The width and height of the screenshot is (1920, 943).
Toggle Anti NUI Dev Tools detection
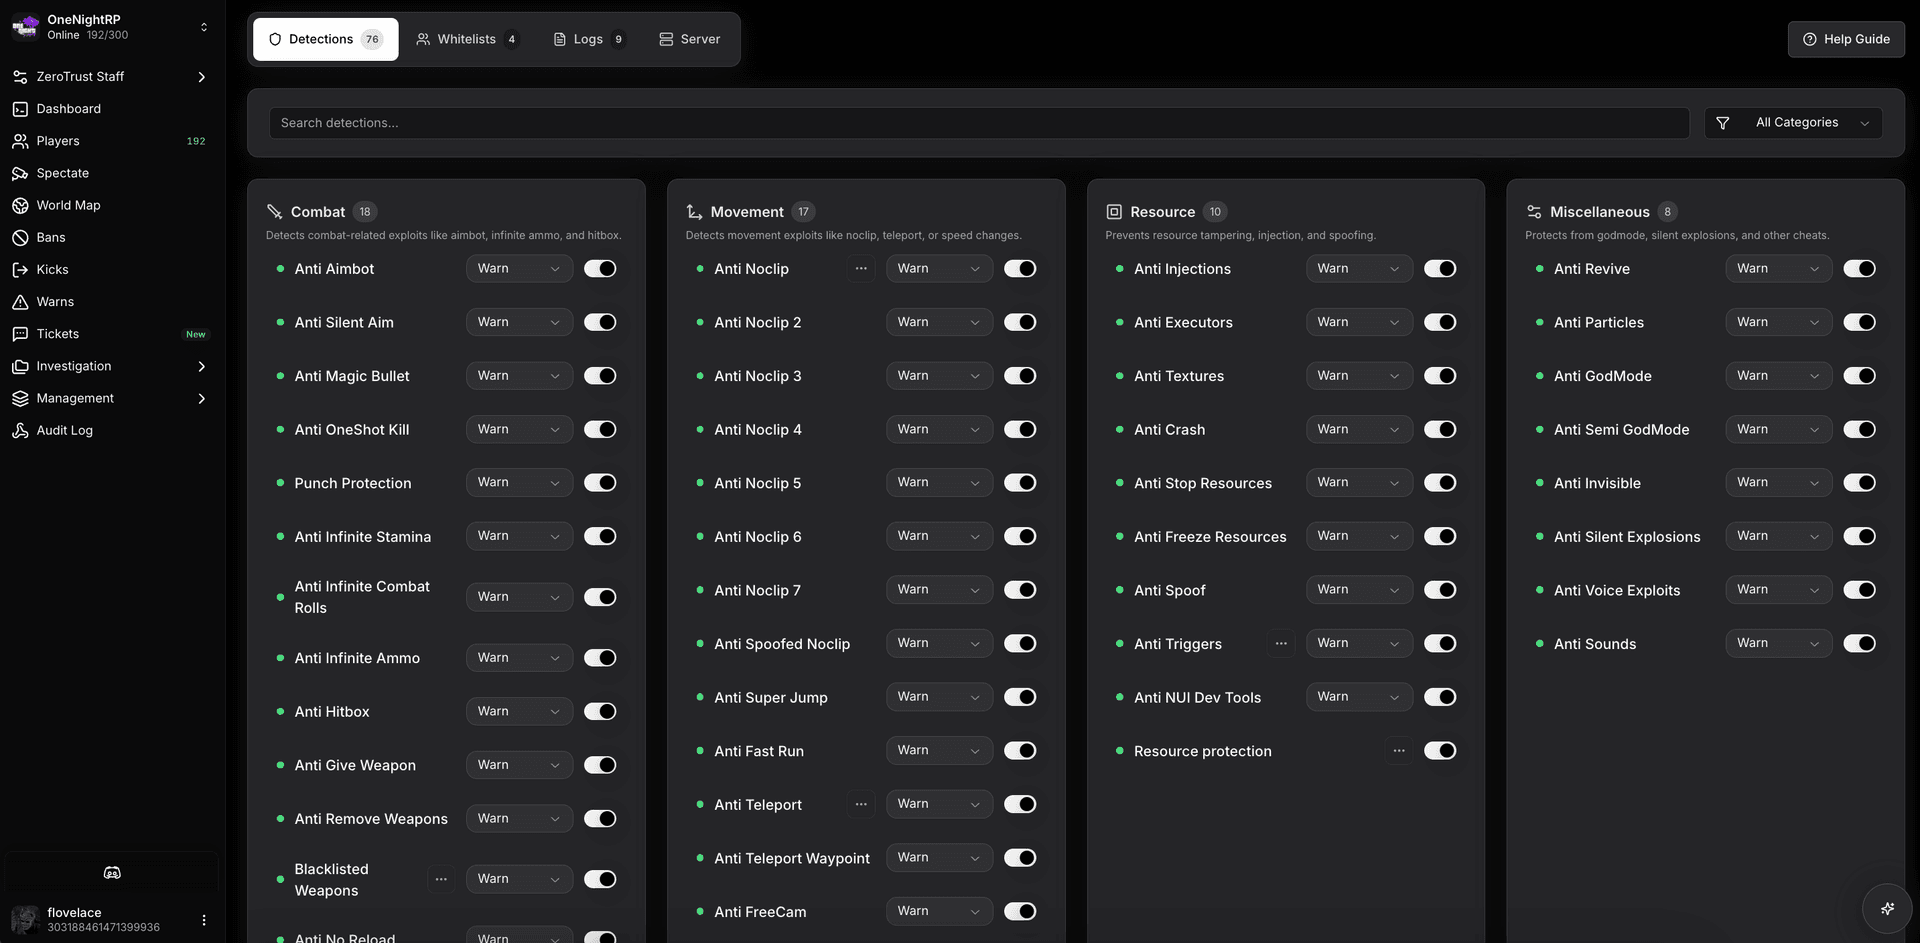click(x=1440, y=697)
